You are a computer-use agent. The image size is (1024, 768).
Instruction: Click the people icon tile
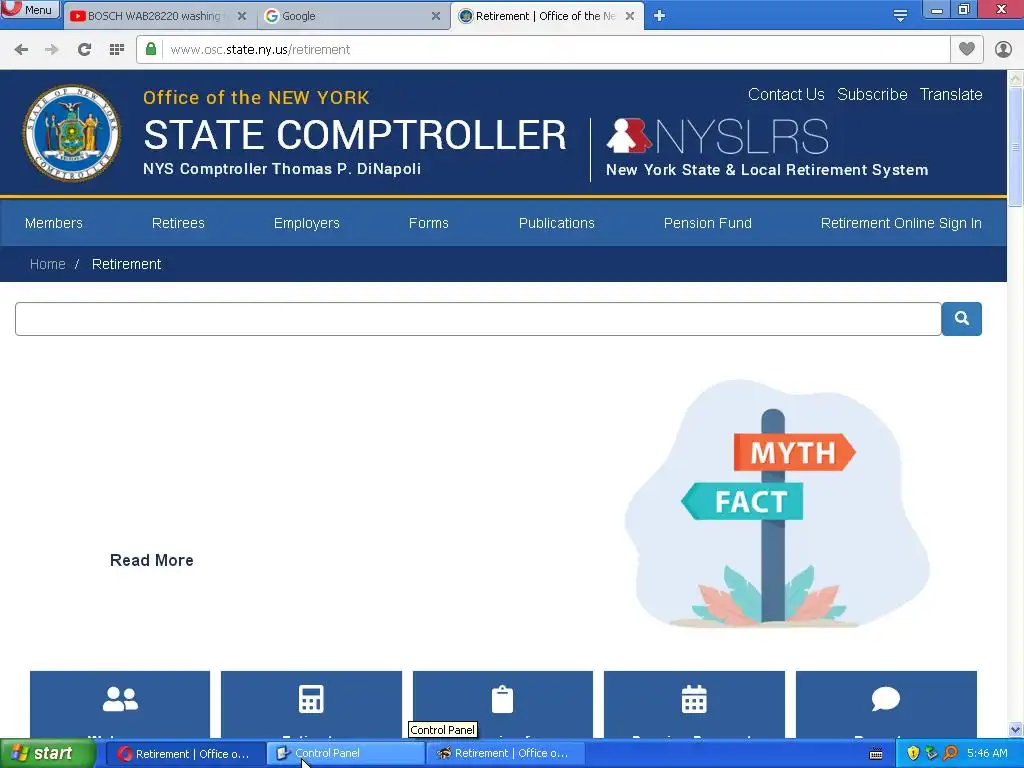coord(120,704)
